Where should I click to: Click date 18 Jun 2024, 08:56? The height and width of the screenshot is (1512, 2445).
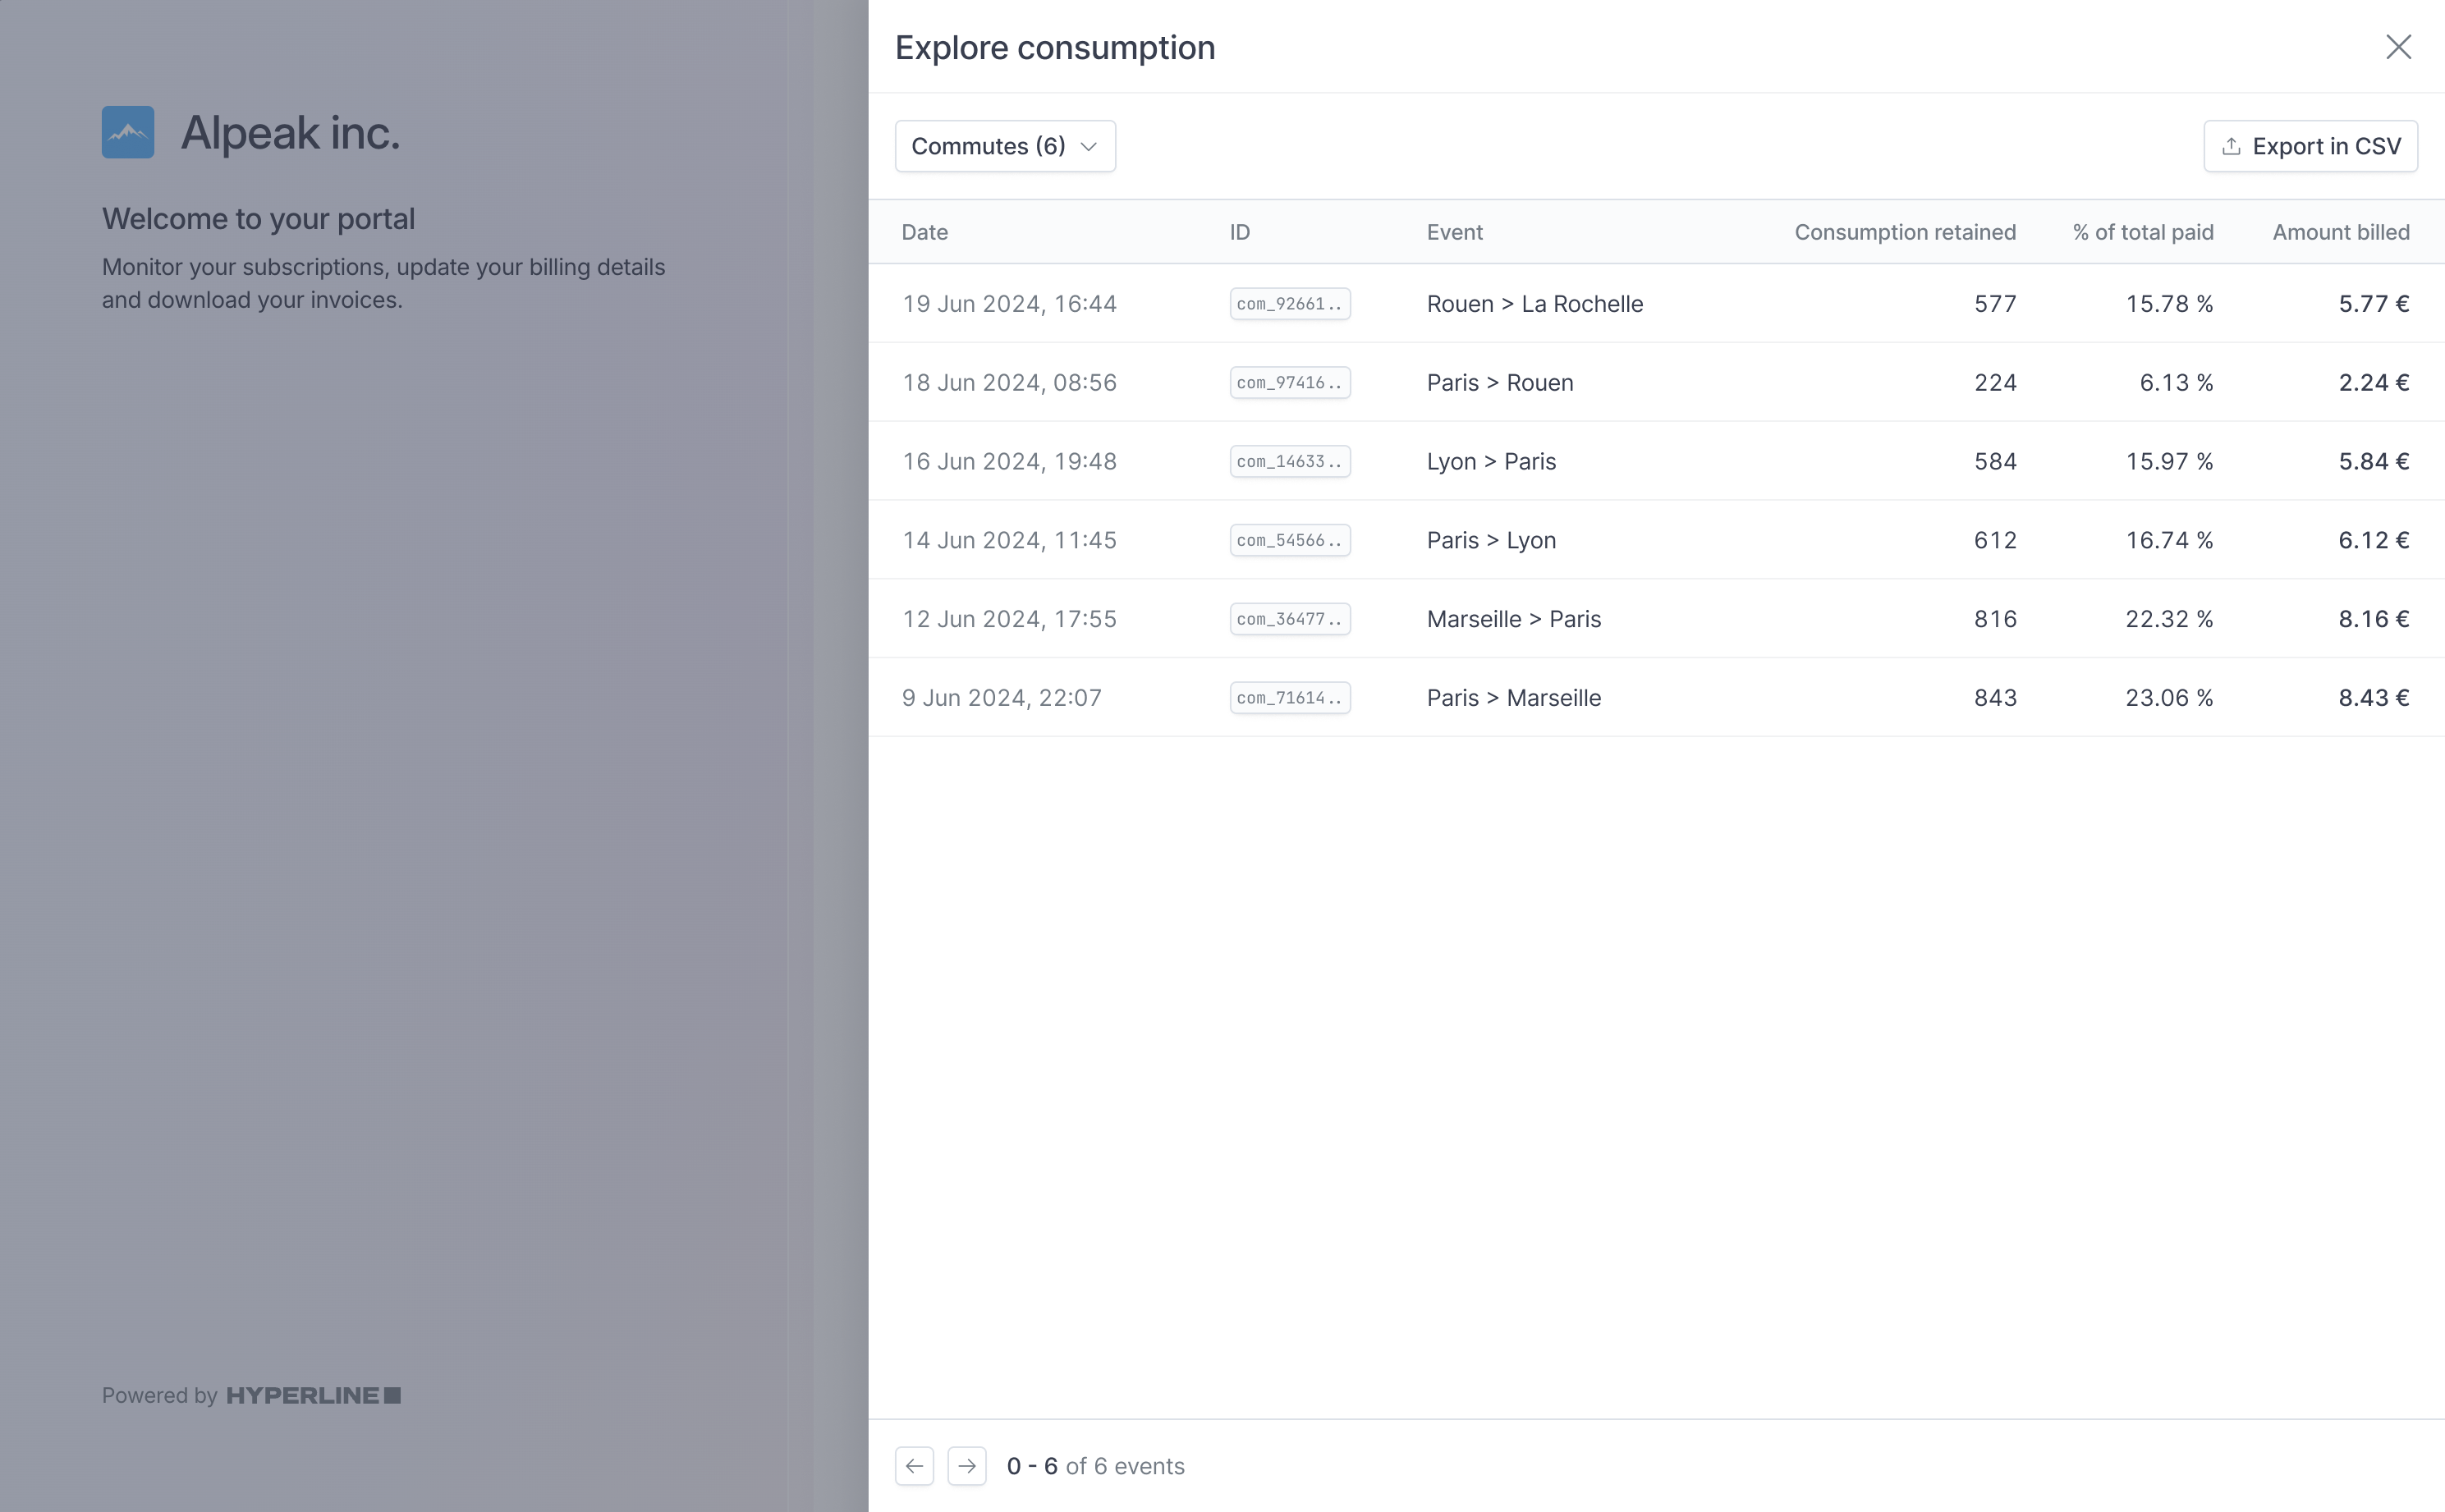tap(1008, 382)
